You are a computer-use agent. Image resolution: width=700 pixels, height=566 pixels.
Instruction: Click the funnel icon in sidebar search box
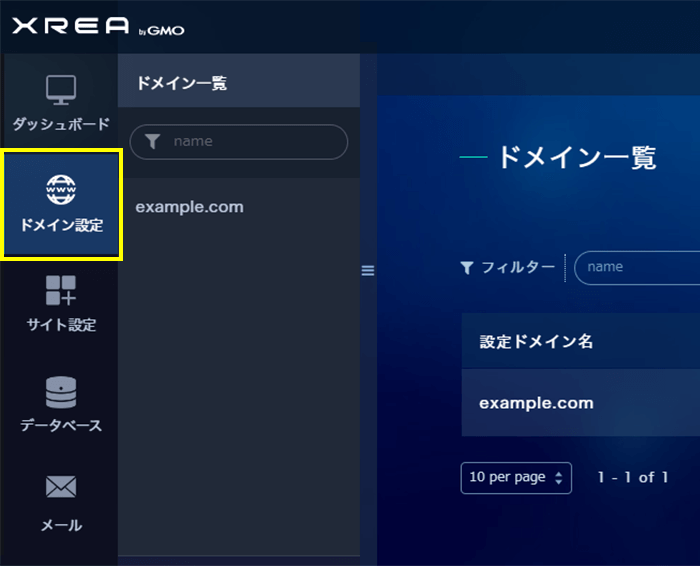(x=152, y=142)
